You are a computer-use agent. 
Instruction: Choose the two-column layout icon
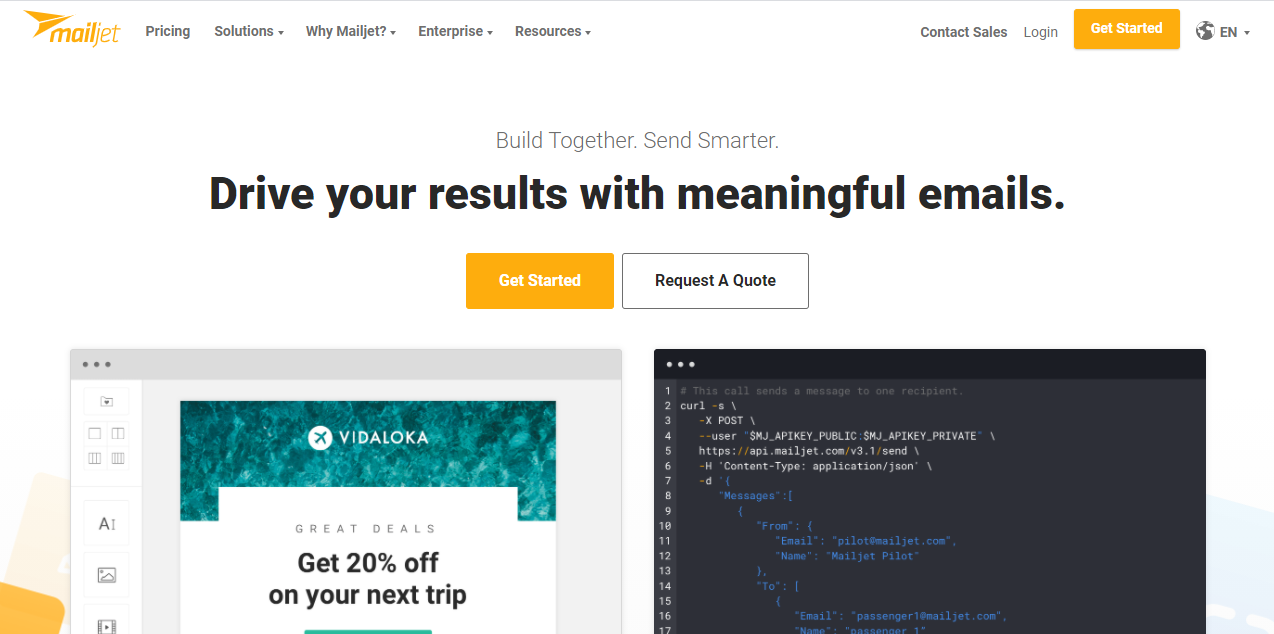click(x=118, y=434)
